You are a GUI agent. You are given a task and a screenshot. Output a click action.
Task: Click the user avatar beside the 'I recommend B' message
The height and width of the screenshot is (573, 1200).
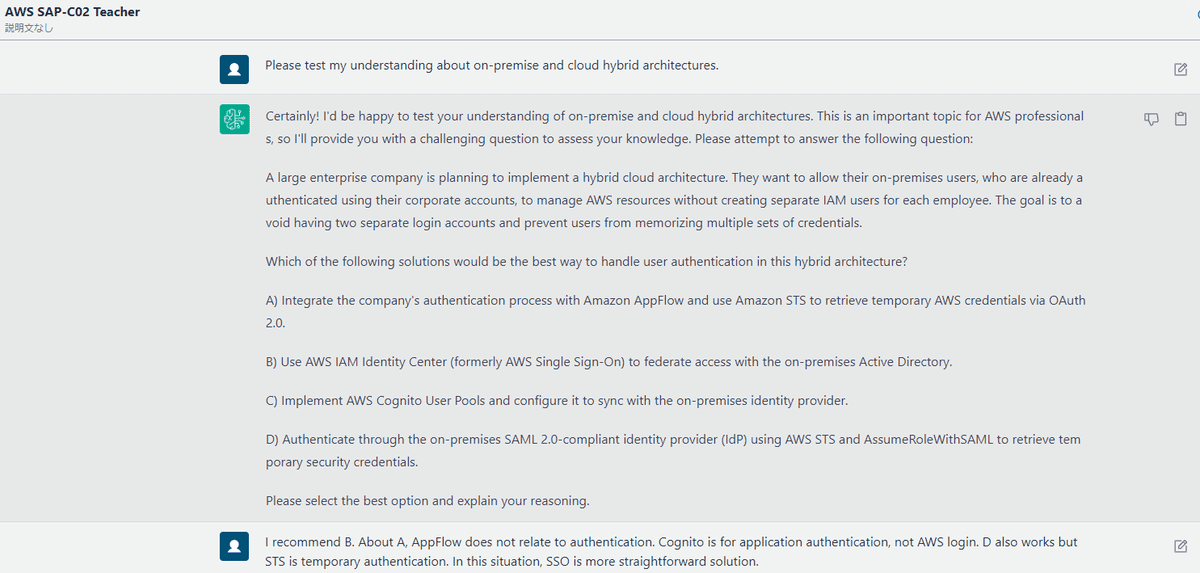click(234, 546)
